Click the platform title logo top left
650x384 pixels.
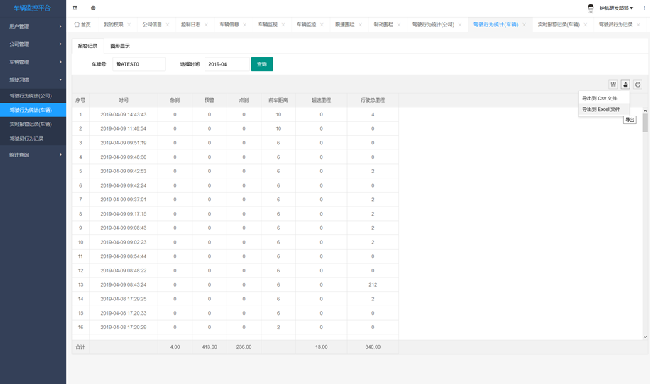point(32,8)
